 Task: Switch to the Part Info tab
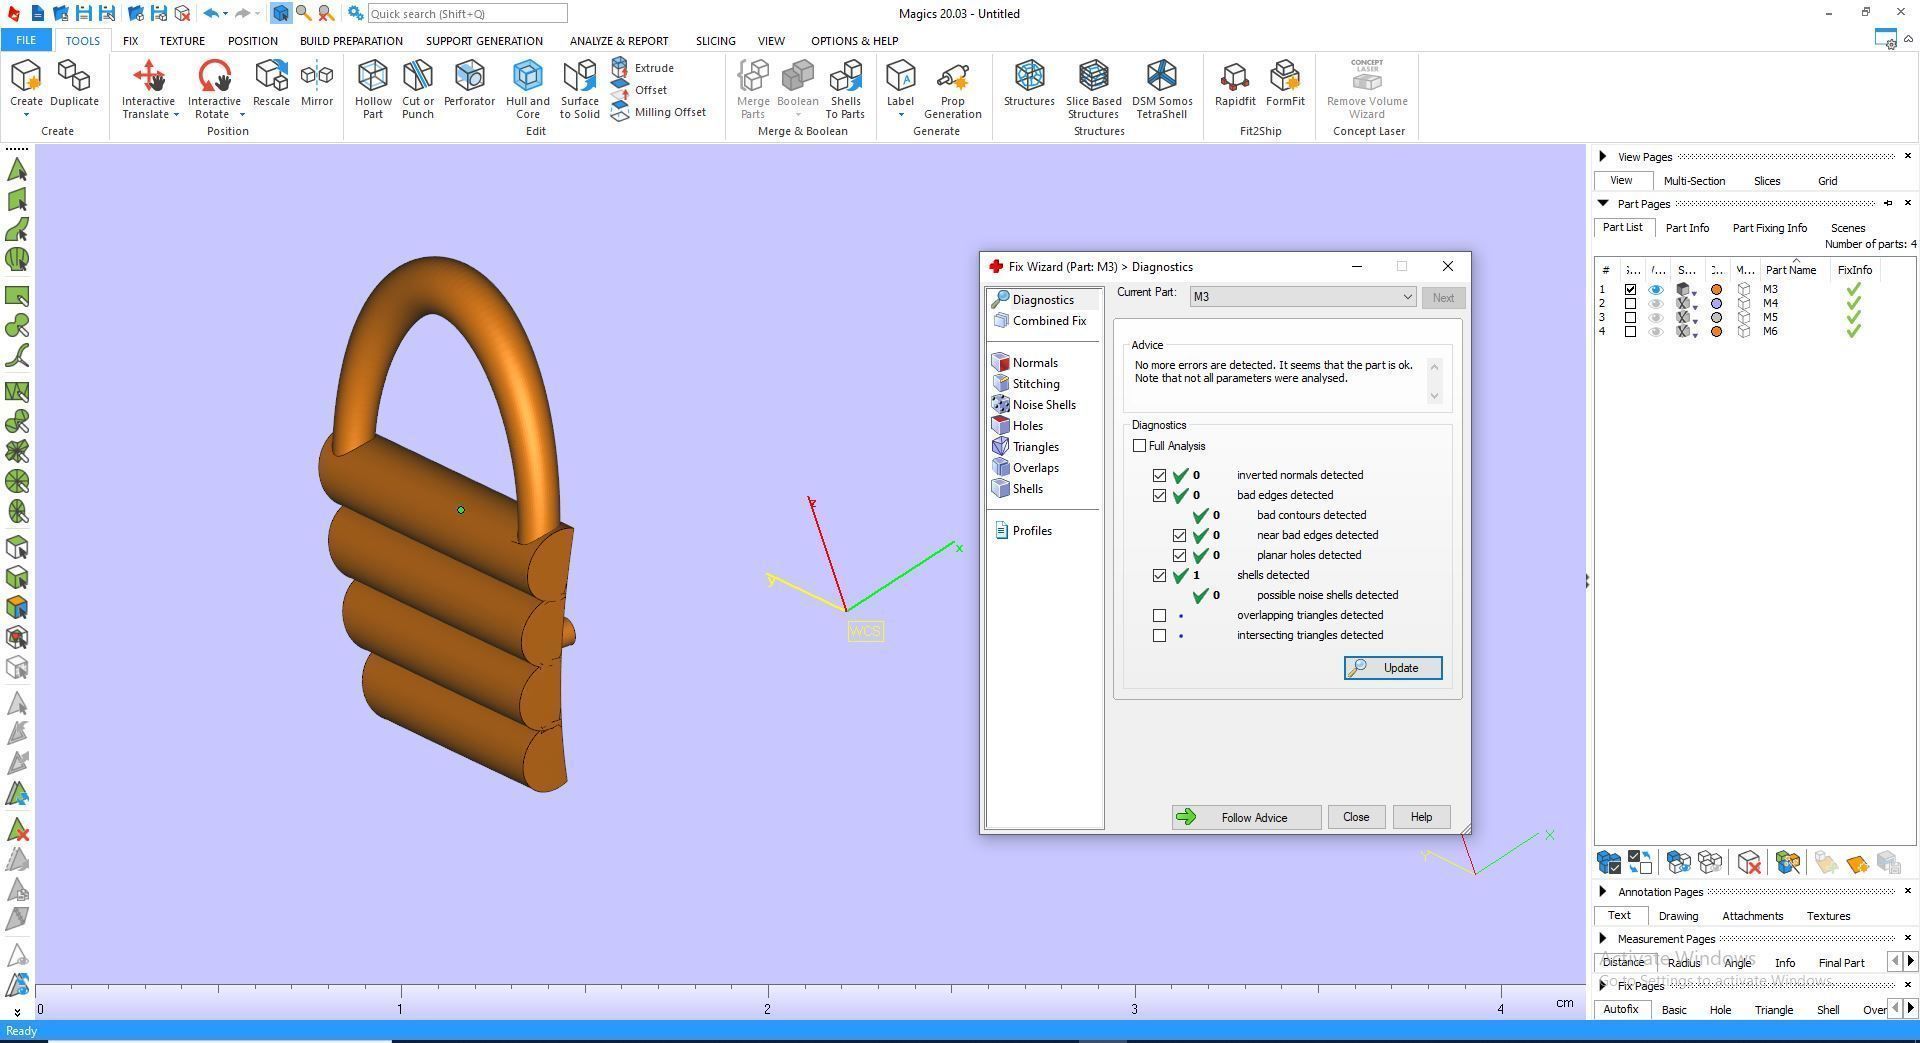click(1687, 228)
